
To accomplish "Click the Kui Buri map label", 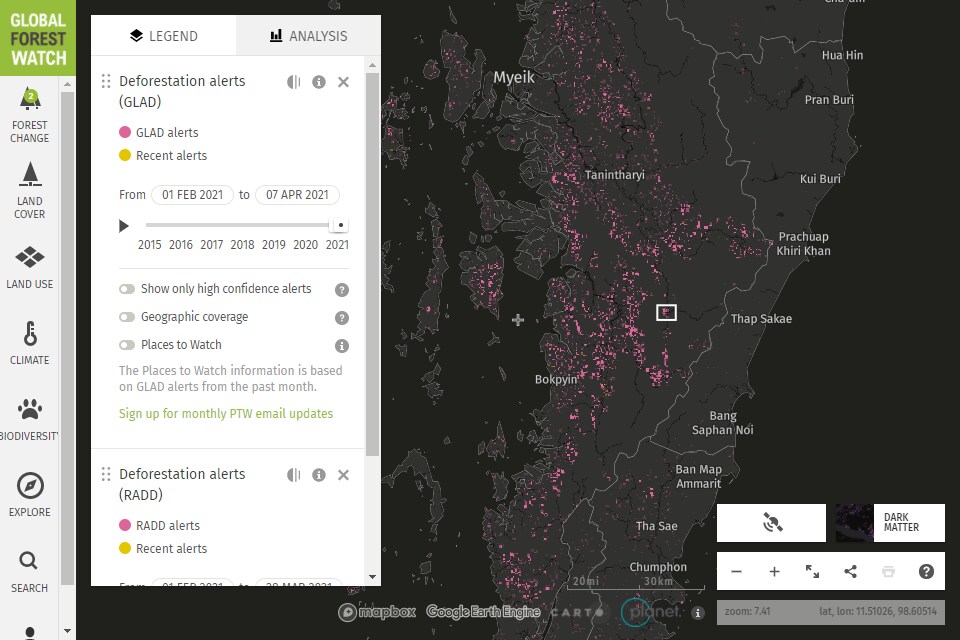I will pos(820,179).
